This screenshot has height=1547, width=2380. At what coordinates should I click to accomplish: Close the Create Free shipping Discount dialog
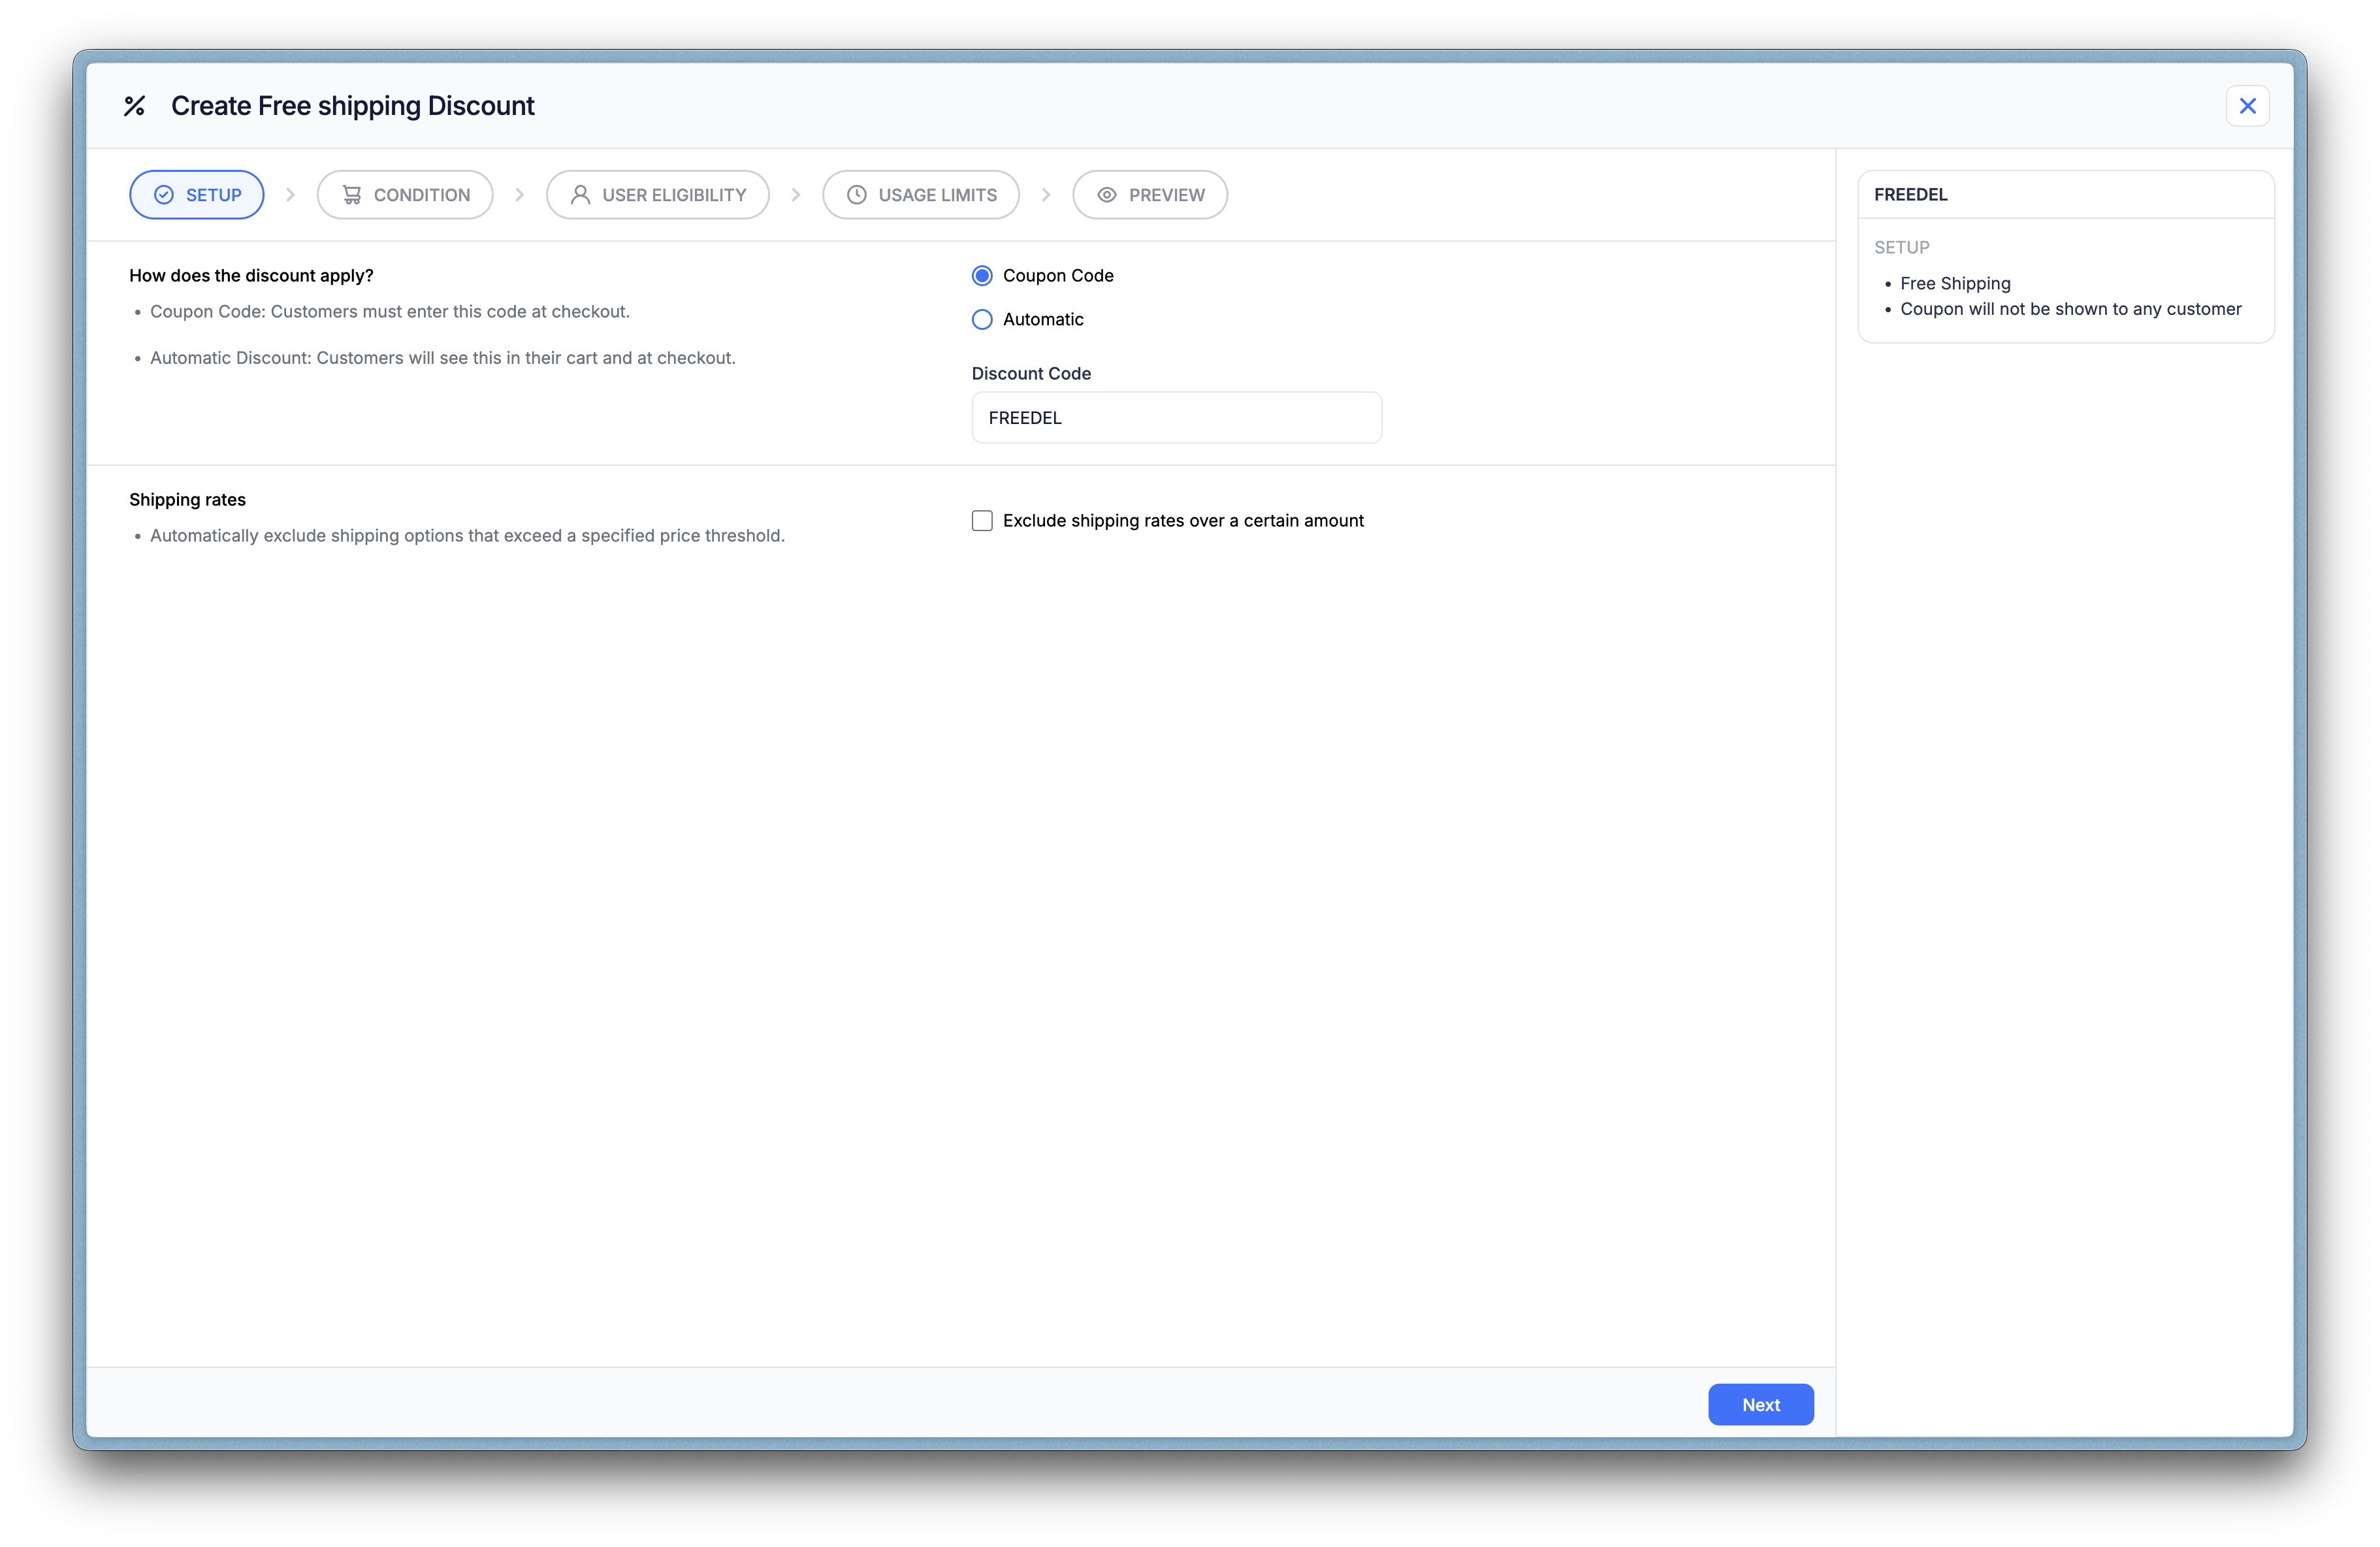click(2247, 106)
